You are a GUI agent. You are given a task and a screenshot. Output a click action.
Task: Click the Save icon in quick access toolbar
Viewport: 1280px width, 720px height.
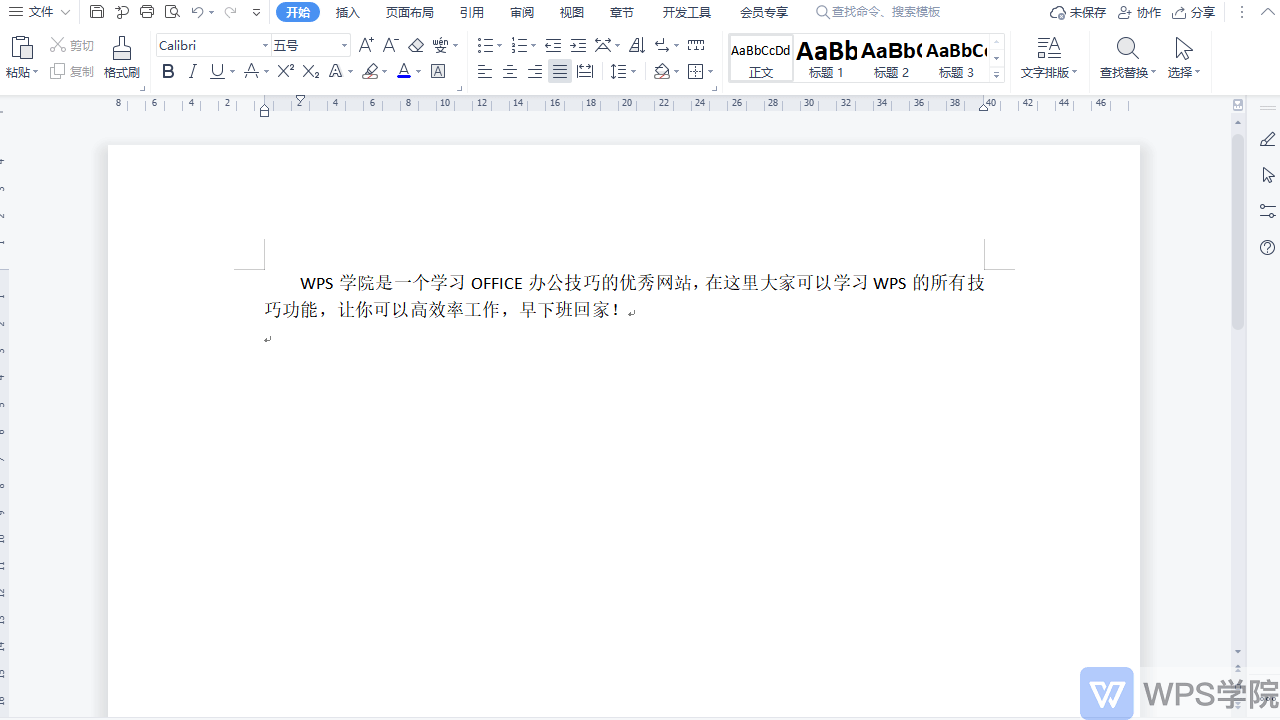click(96, 12)
